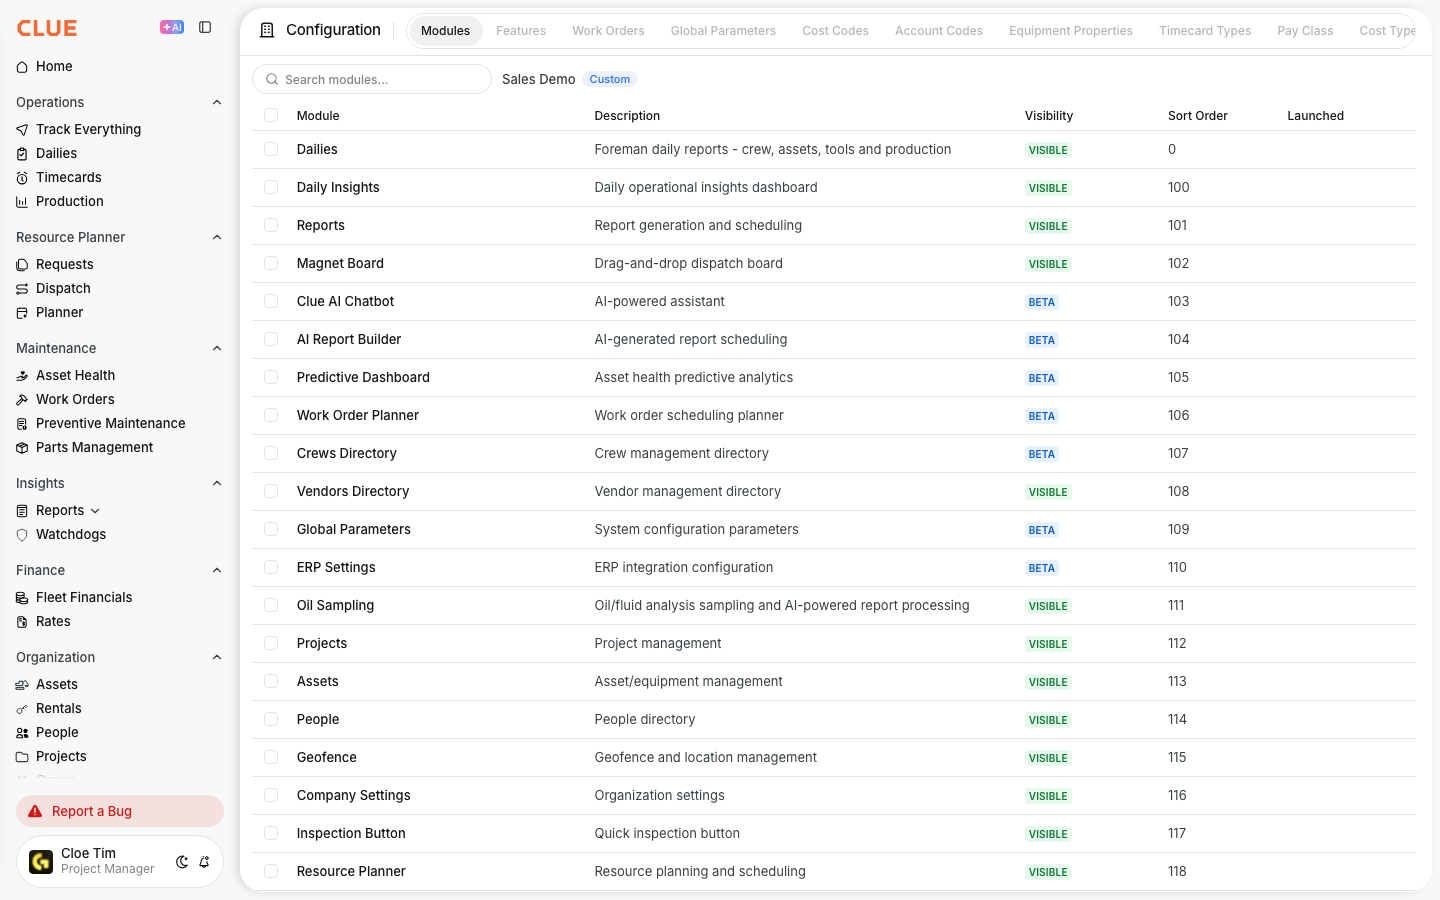Viewport: 1440px width, 900px height.
Task: Go to the Planner page
Action: (x=60, y=312)
